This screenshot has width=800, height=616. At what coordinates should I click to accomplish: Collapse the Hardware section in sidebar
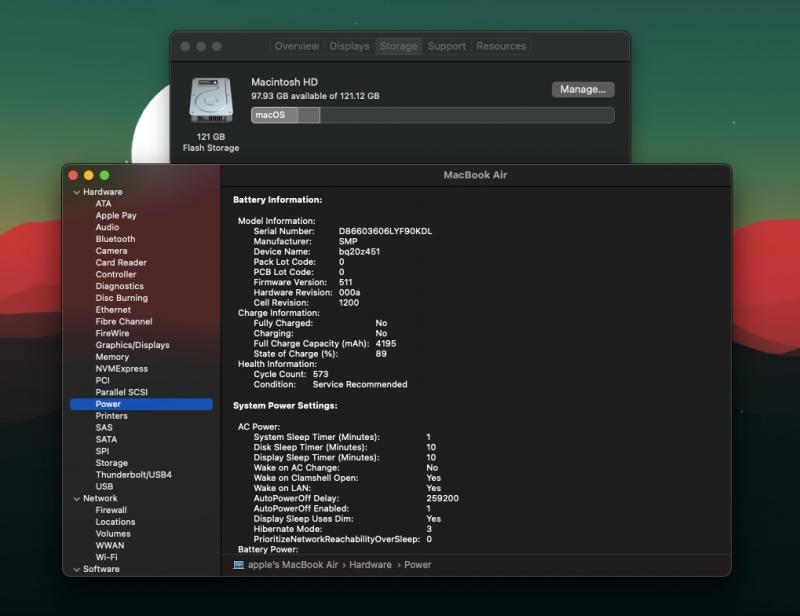(x=77, y=192)
